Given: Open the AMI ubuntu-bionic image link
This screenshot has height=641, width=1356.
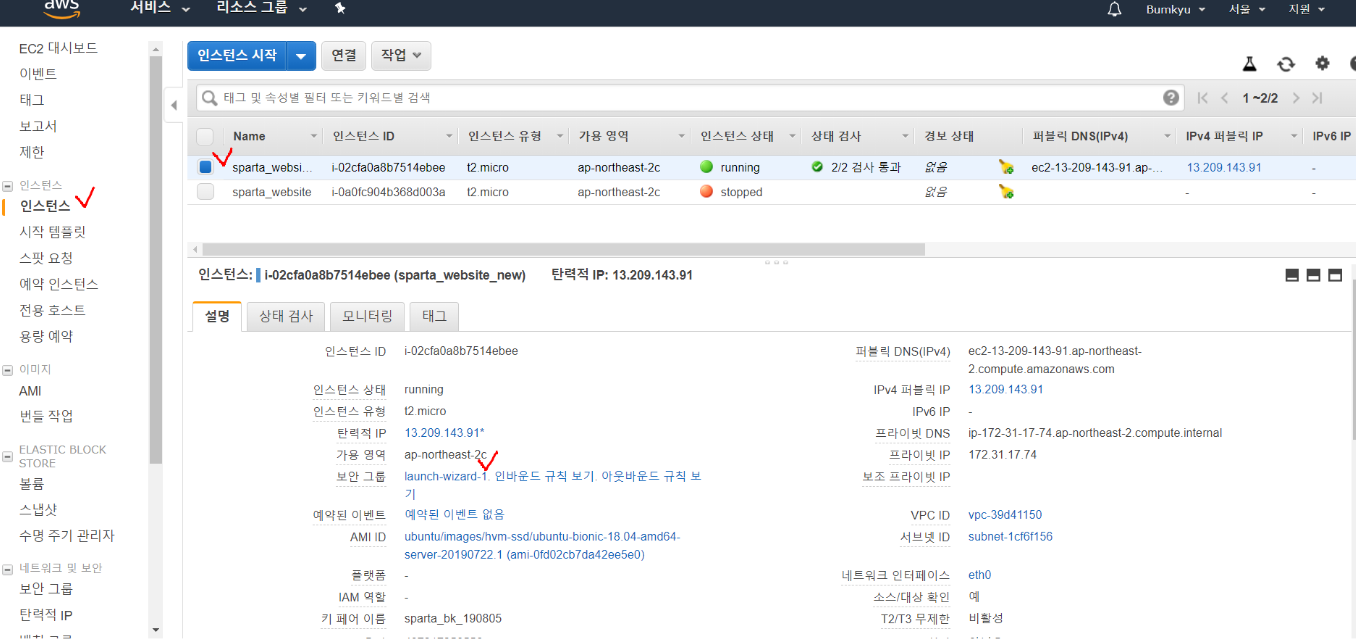Looking at the screenshot, I should click(x=542, y=545).
